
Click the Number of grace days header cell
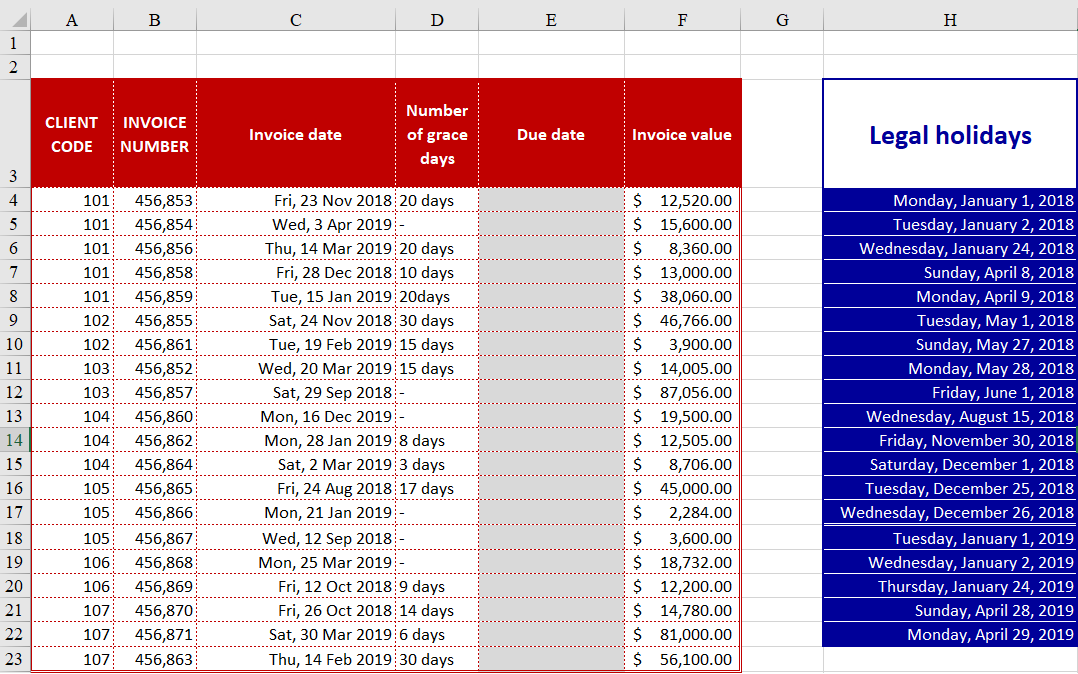click(x=436, y=133)
